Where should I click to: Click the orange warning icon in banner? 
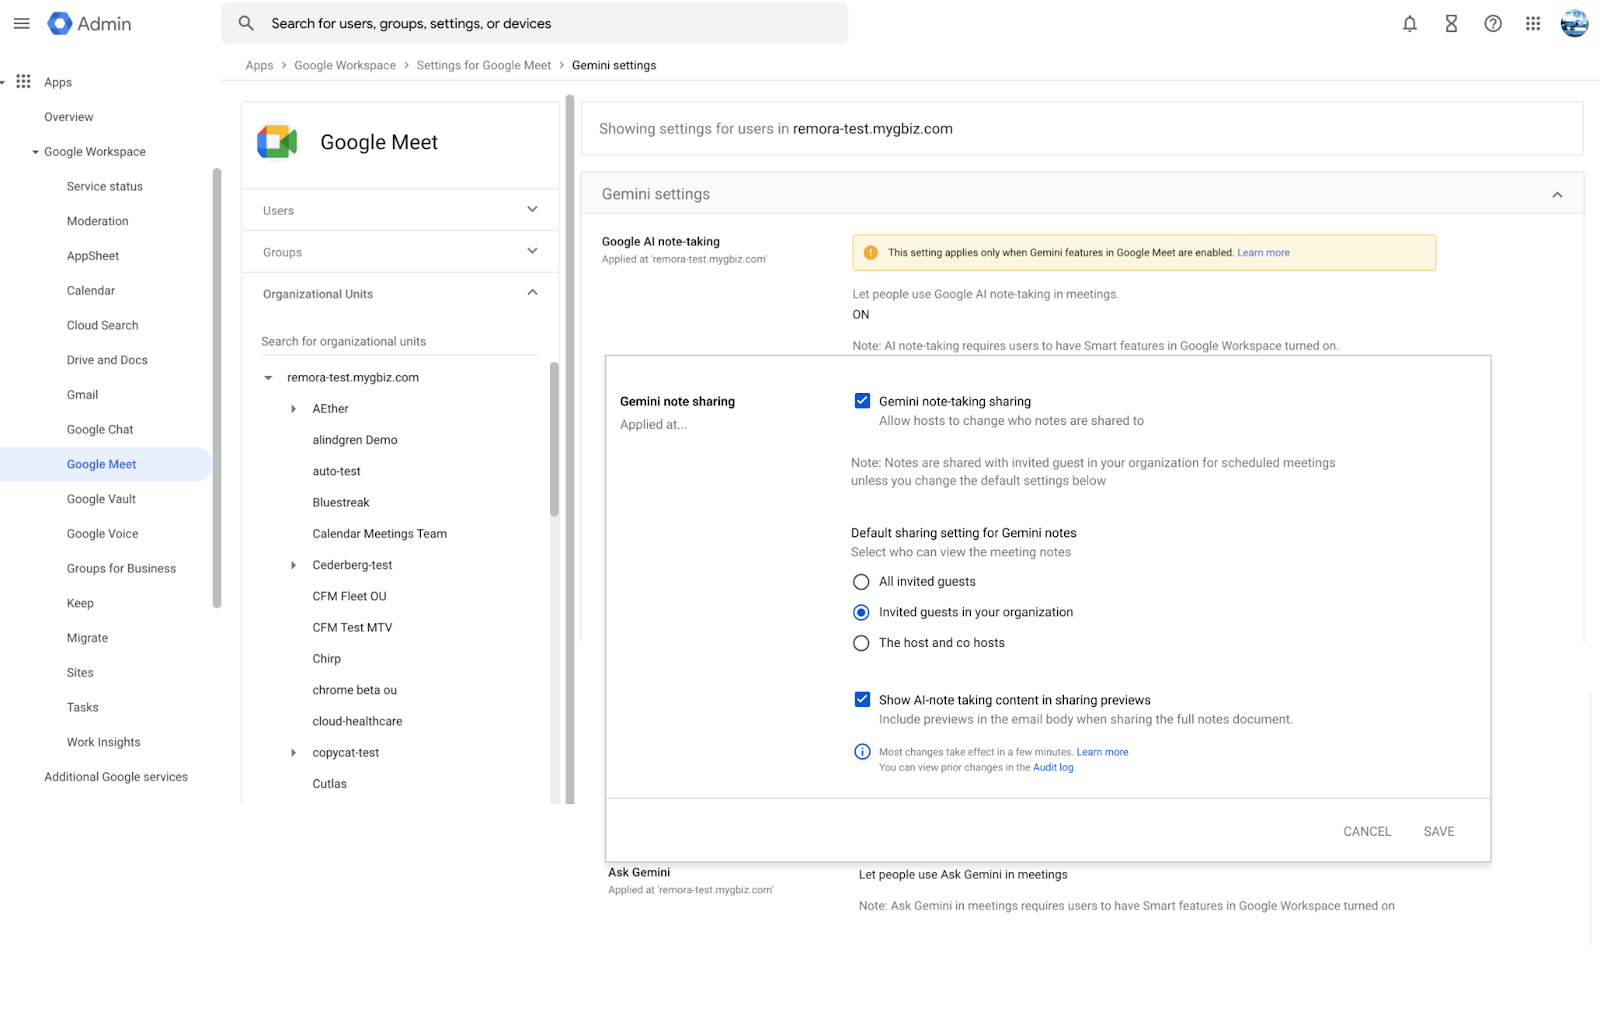click(870, 253)
